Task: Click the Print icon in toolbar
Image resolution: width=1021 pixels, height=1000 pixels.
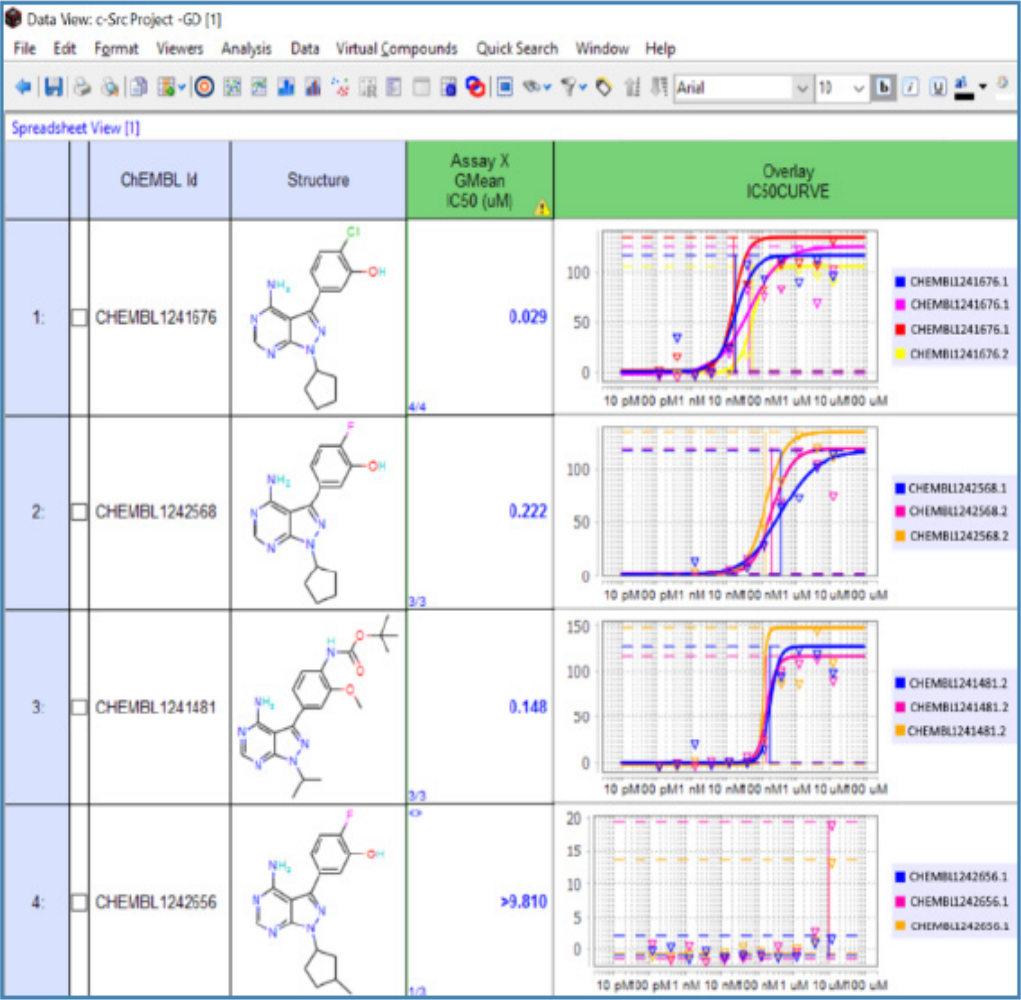Action: click(82, 87)
